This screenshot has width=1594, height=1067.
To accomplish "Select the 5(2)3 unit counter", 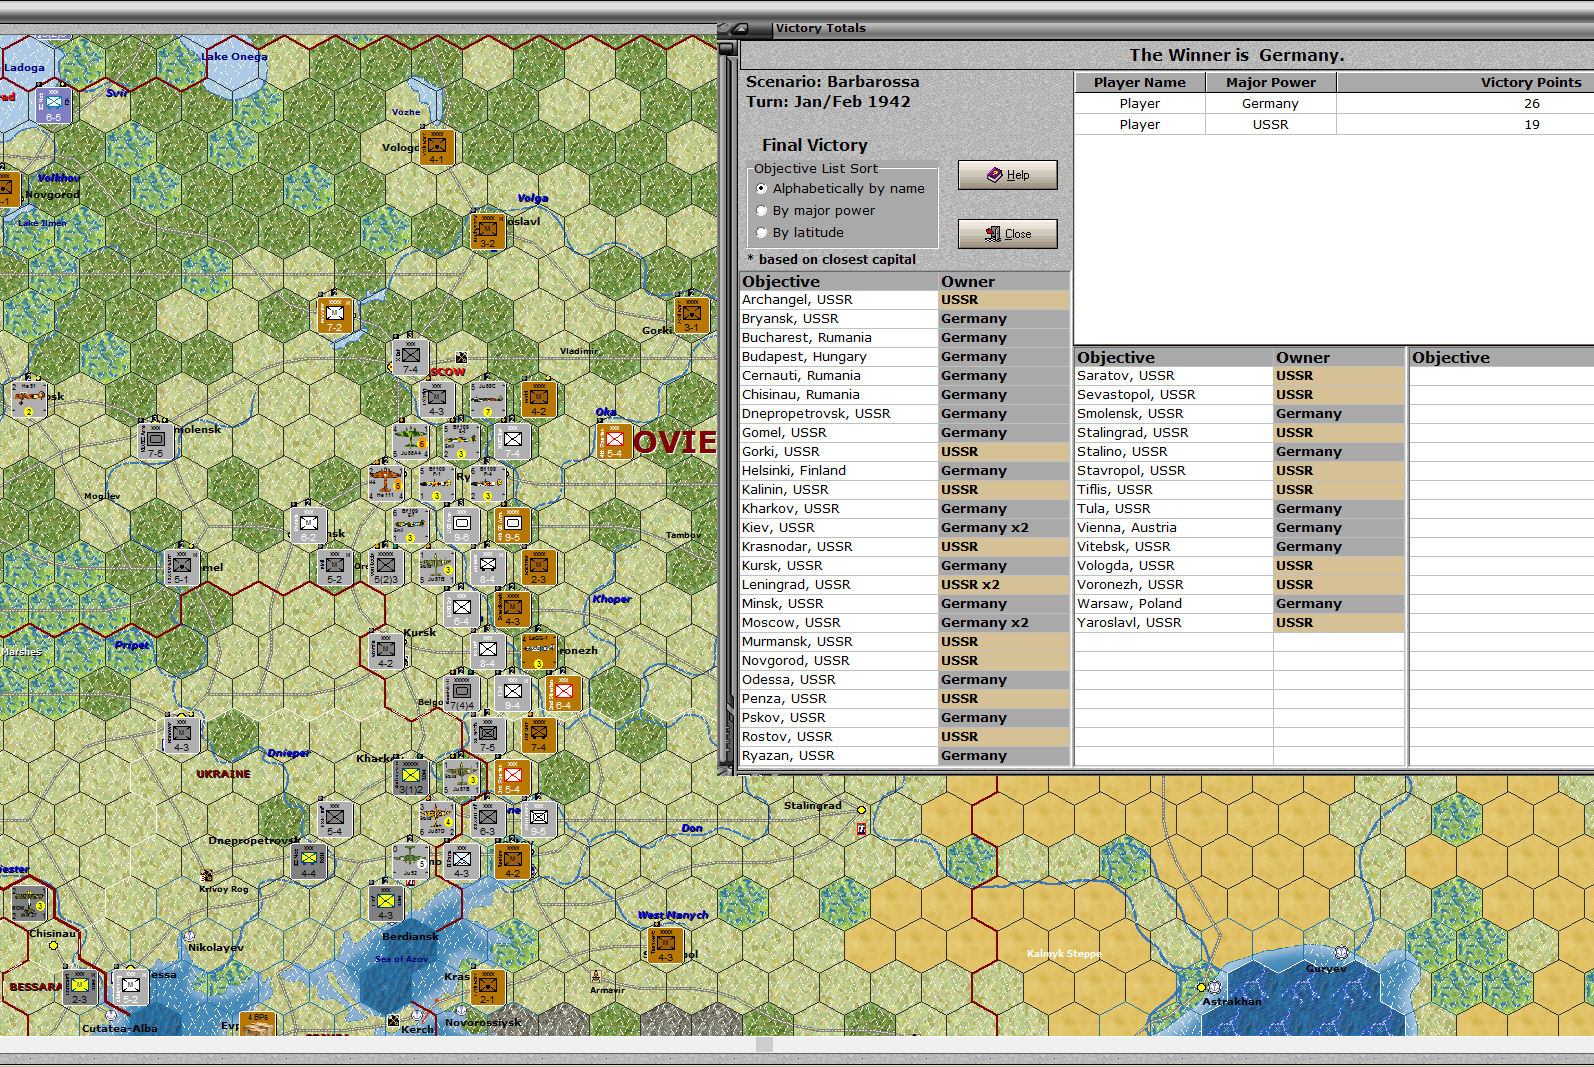I will pyautogui.click(x=386, y=567).
